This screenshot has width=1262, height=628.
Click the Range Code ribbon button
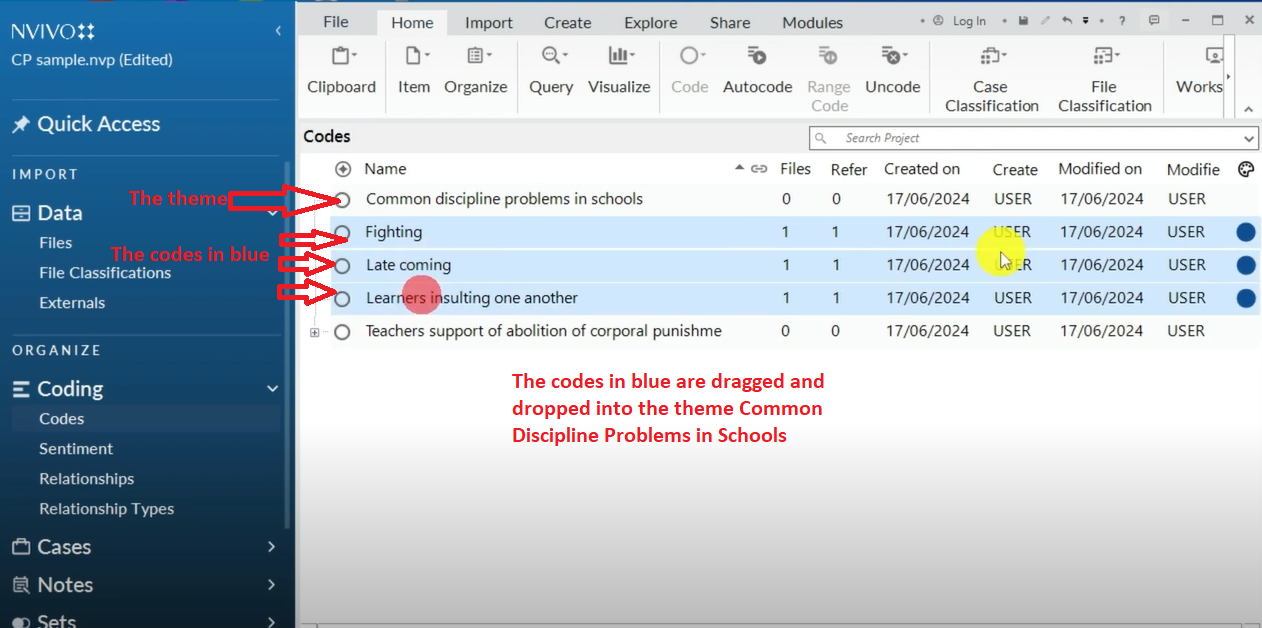coord(829,78)
